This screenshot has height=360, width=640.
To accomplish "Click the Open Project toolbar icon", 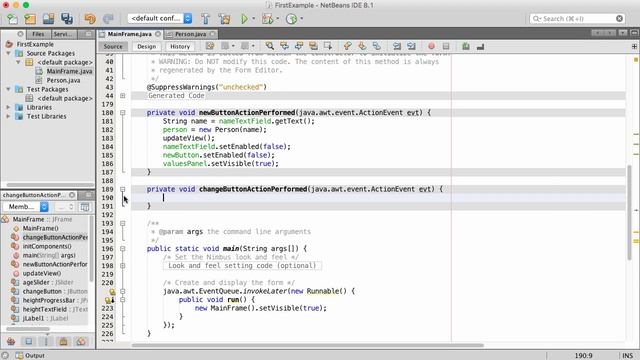I will pyautogui.click(x=49, y=19).
